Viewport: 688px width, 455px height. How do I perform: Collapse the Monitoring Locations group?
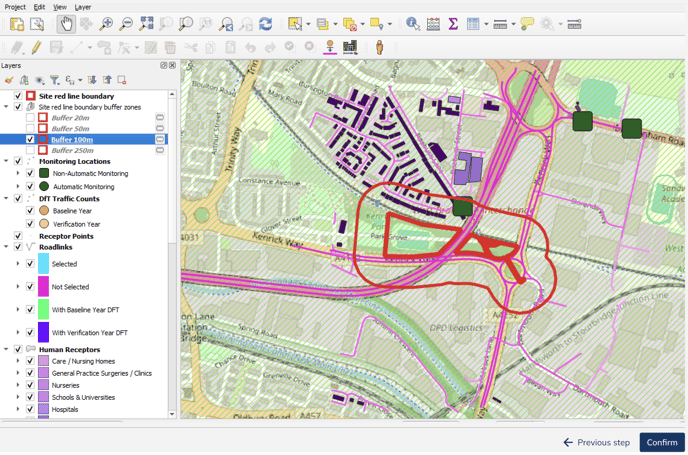click(x=6, y=161)
